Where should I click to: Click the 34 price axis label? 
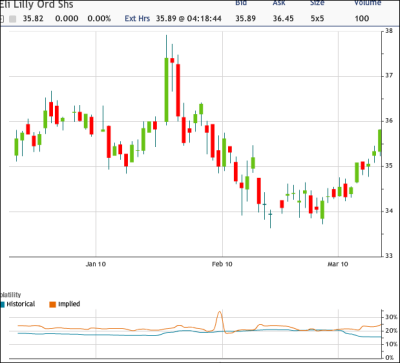[x=389, y=211]
